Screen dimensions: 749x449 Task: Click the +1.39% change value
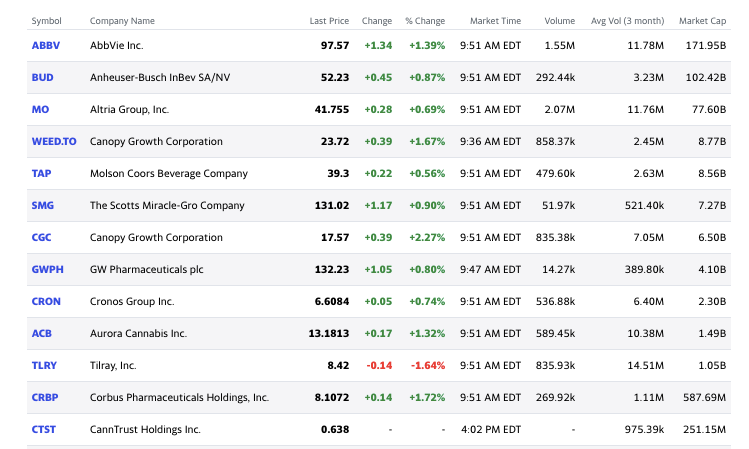click(427, 45)
